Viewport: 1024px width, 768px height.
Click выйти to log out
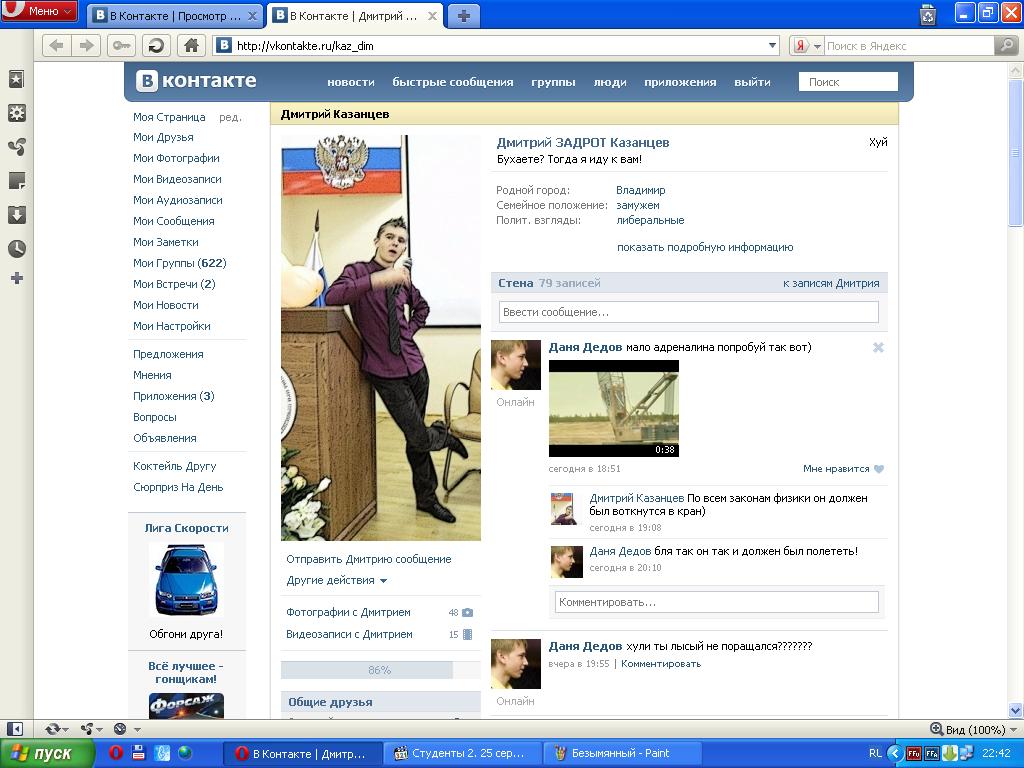click(752, 82)
